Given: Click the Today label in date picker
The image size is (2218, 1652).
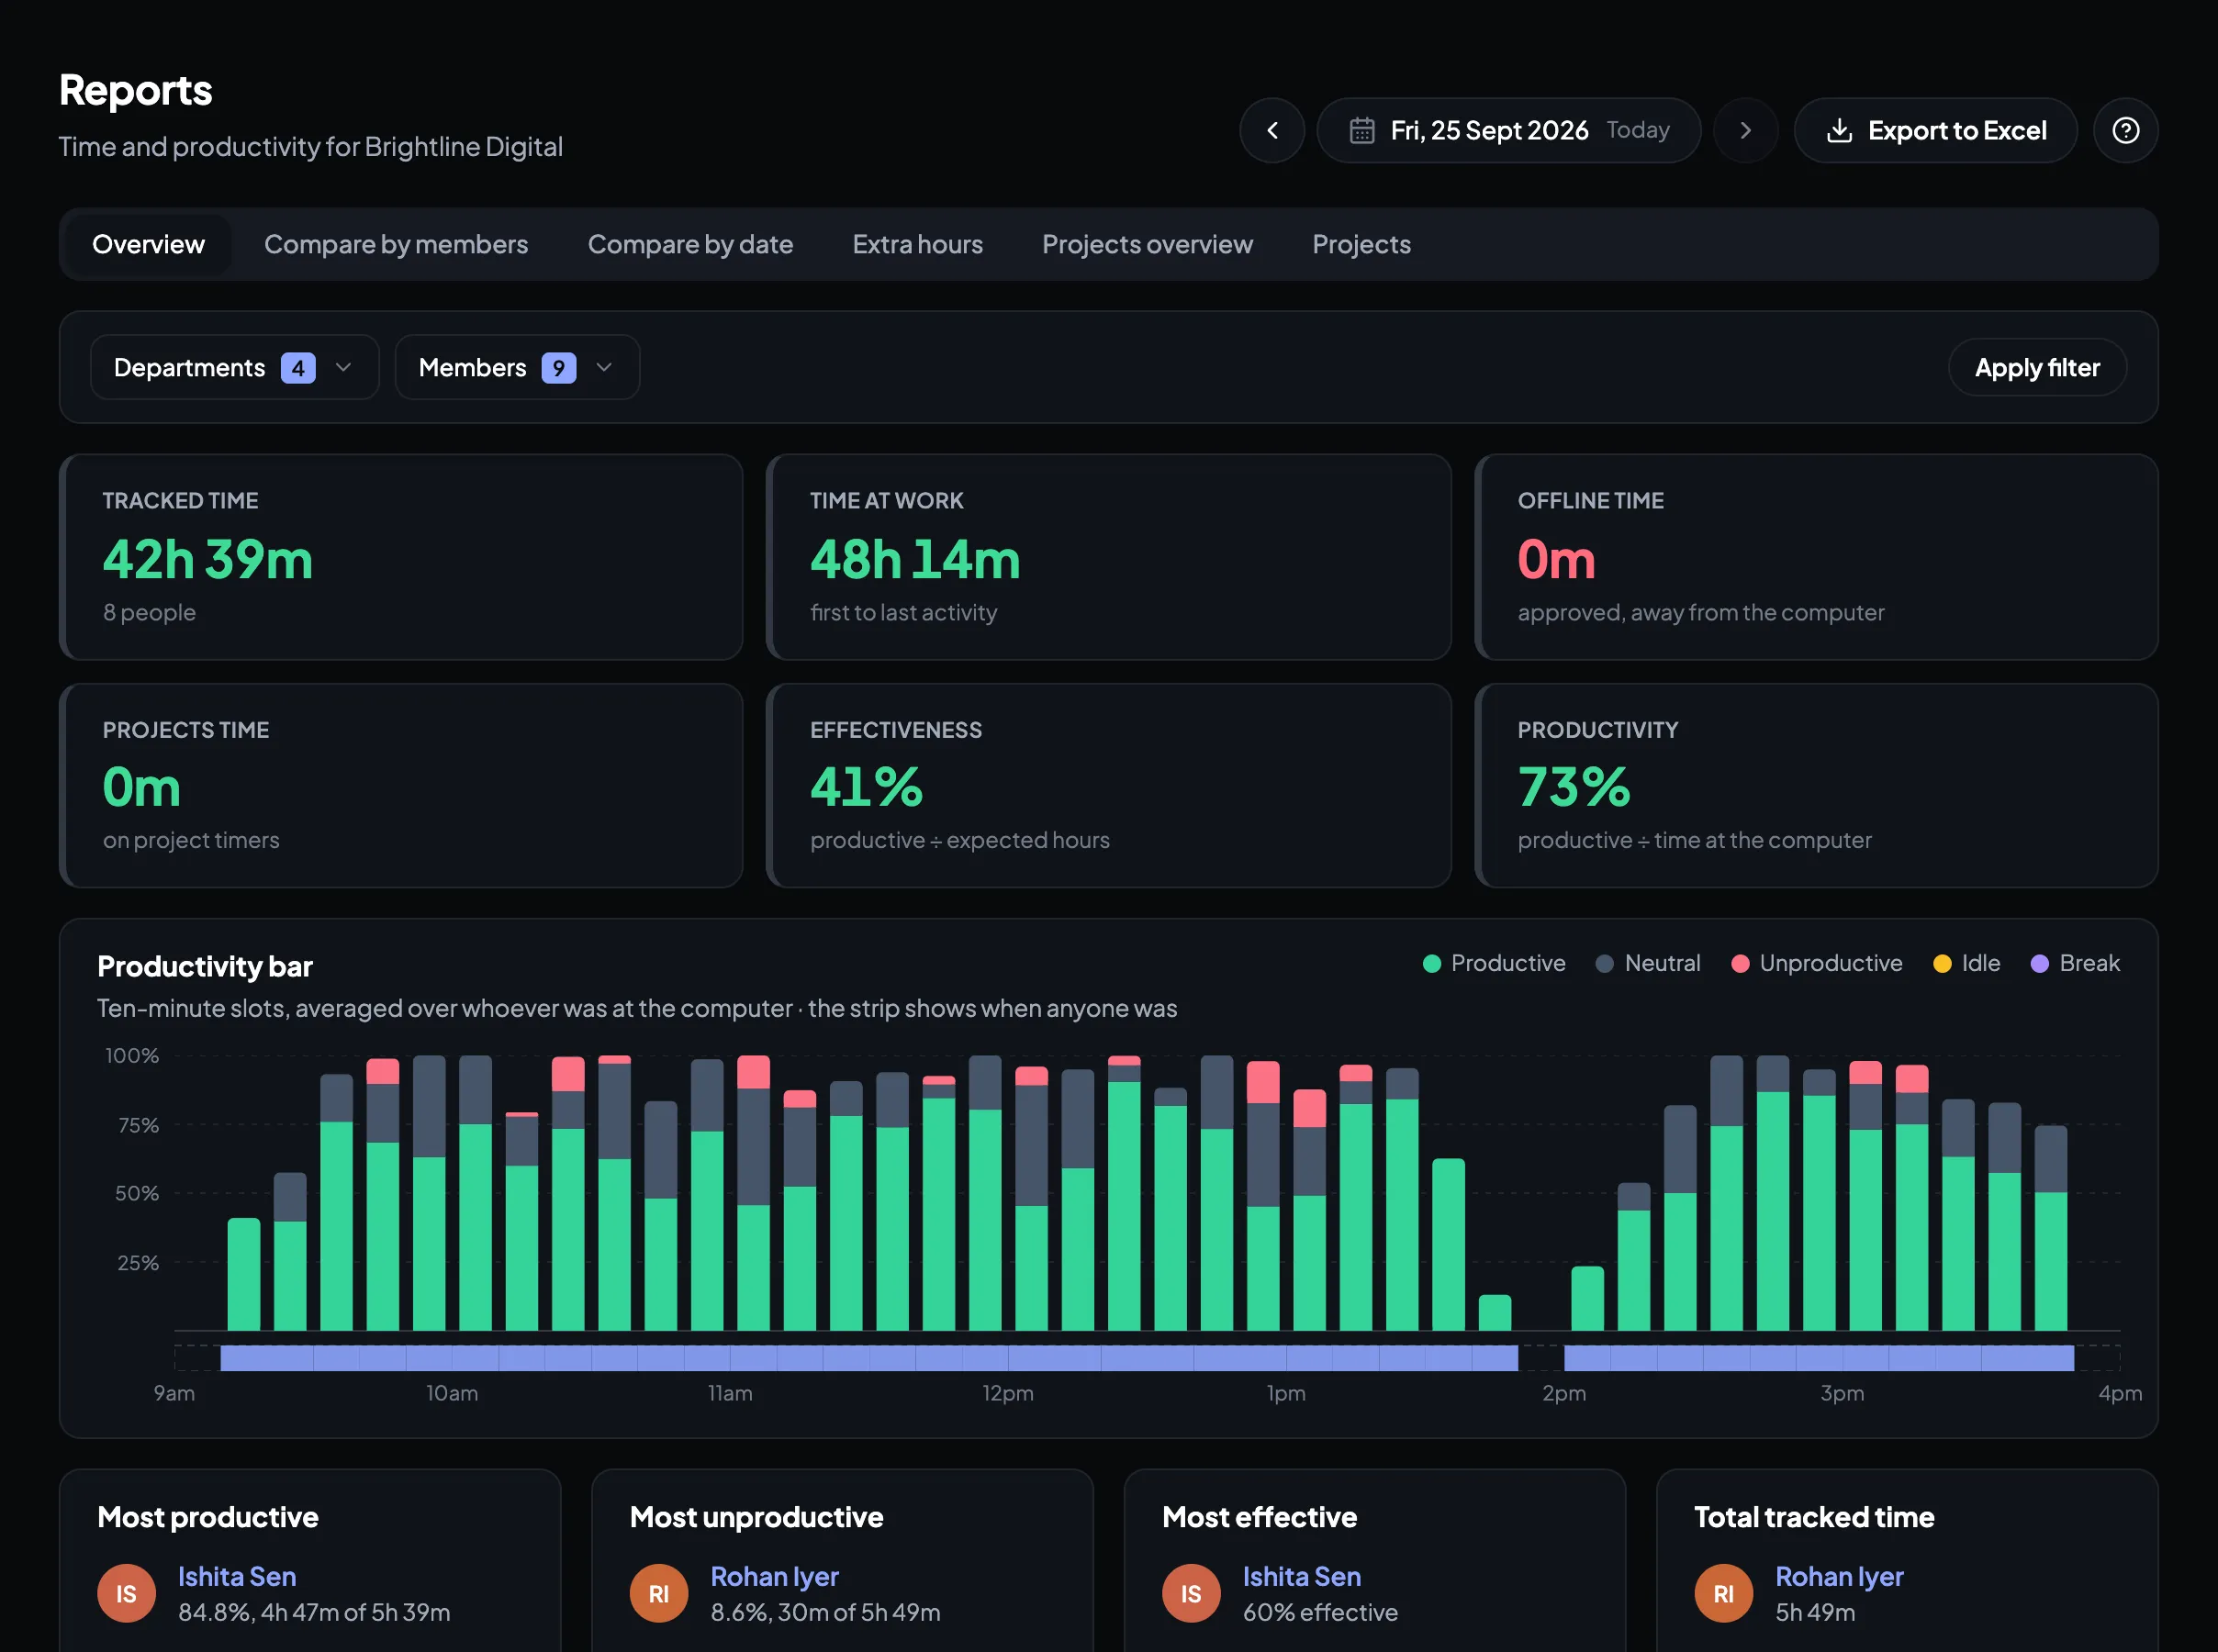Looking at the screenshot, I should [x=1637, y=130].
